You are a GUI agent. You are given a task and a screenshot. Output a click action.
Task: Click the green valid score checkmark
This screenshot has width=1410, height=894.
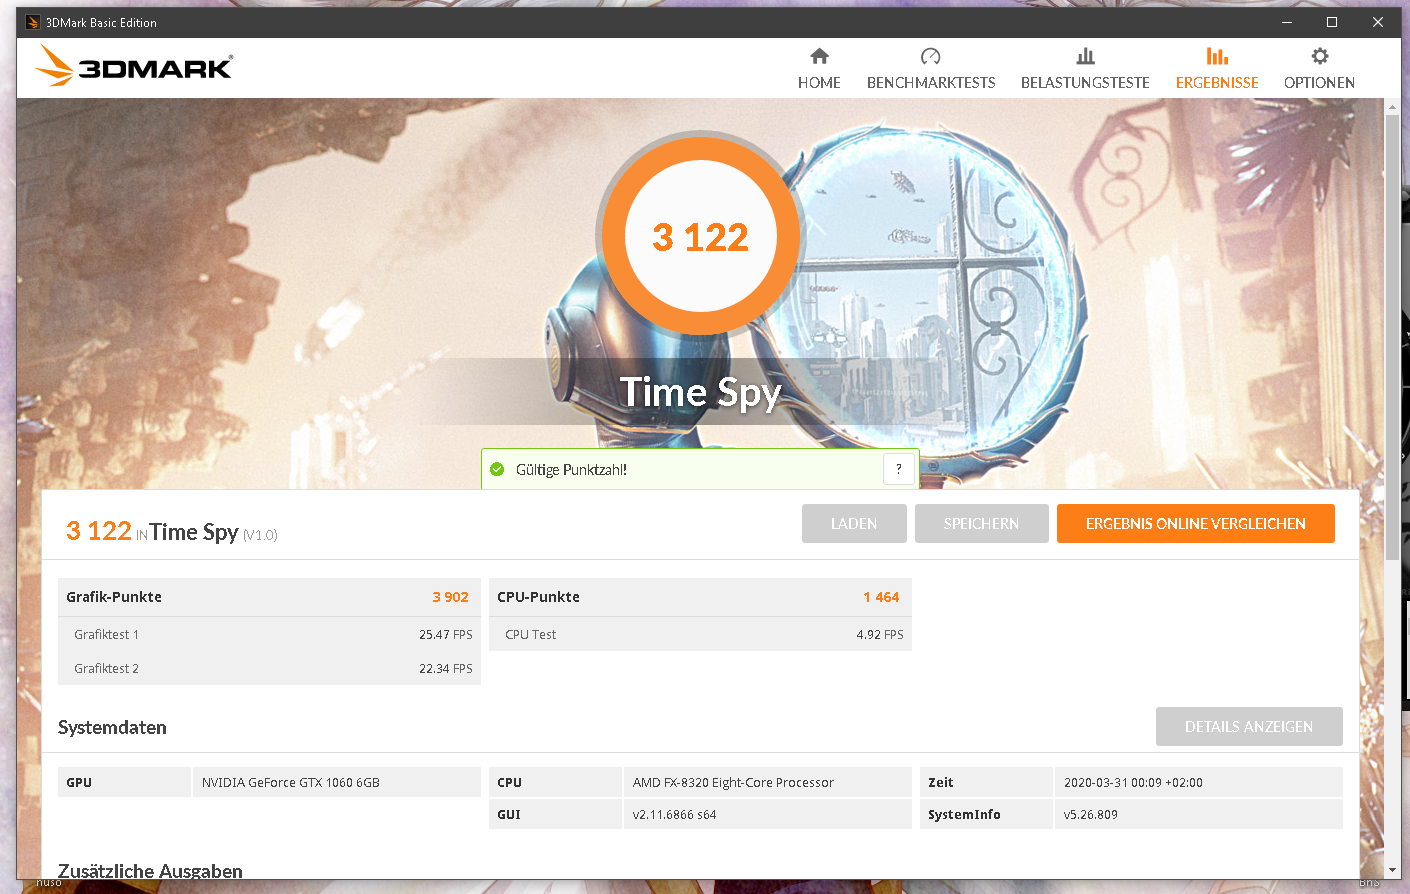pyautogui.click(x=497, y=469)
